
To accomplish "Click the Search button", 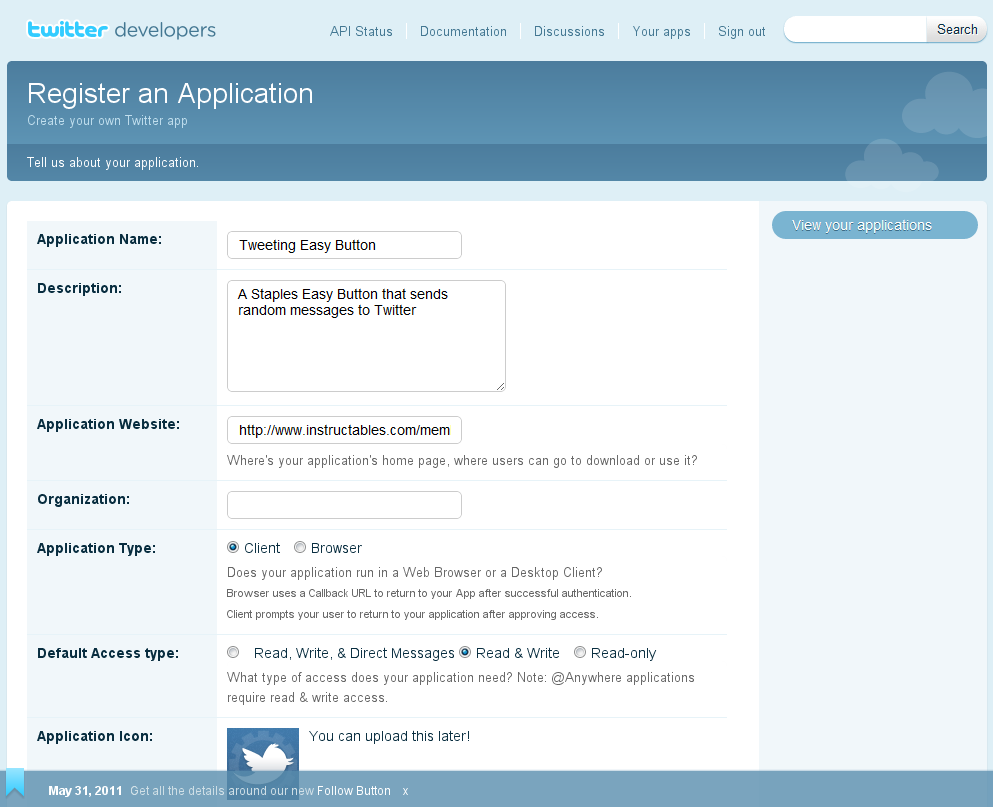I will click(x=956, y=30).
